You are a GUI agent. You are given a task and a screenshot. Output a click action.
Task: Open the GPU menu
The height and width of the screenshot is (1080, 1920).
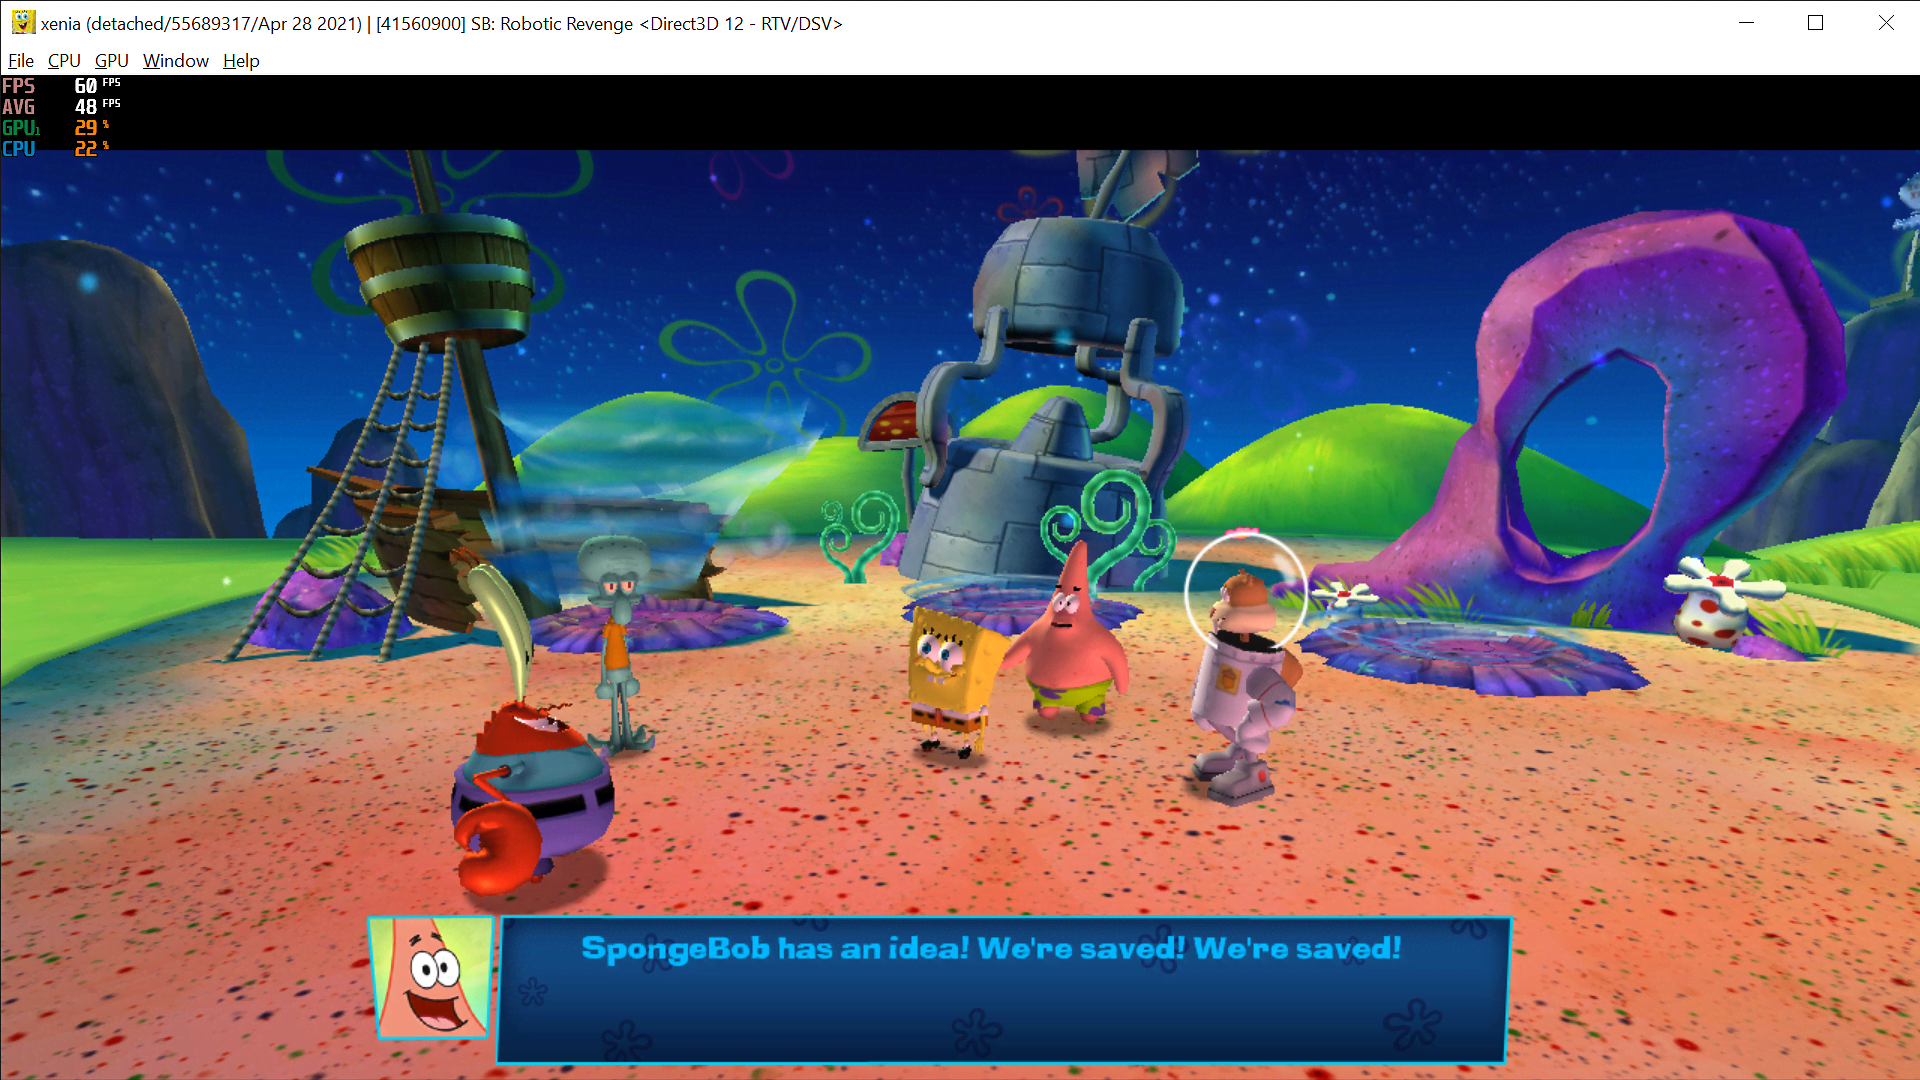pos(110,61)
